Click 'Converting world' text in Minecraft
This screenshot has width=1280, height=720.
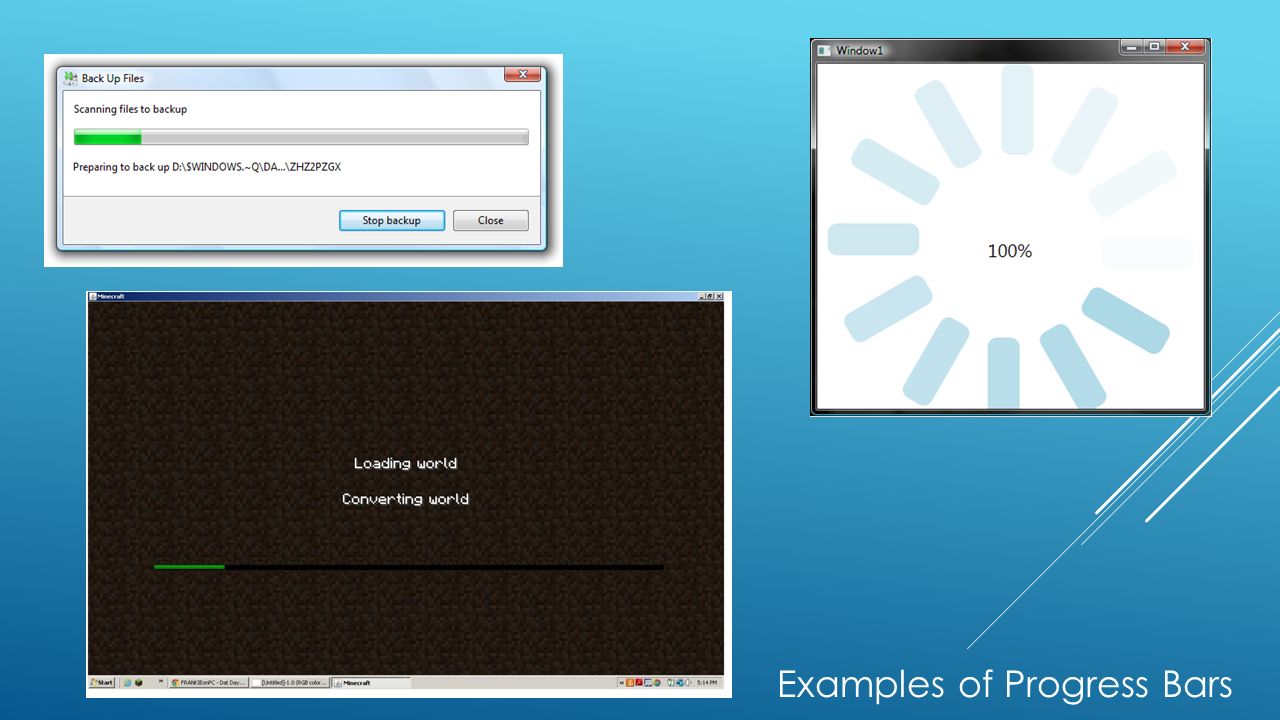(x=405, y=499)
